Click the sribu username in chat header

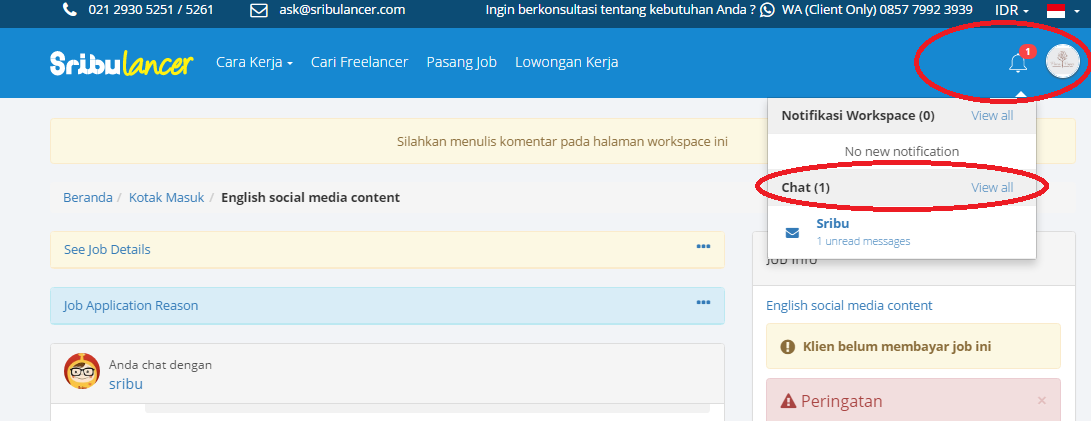[126, 383]
